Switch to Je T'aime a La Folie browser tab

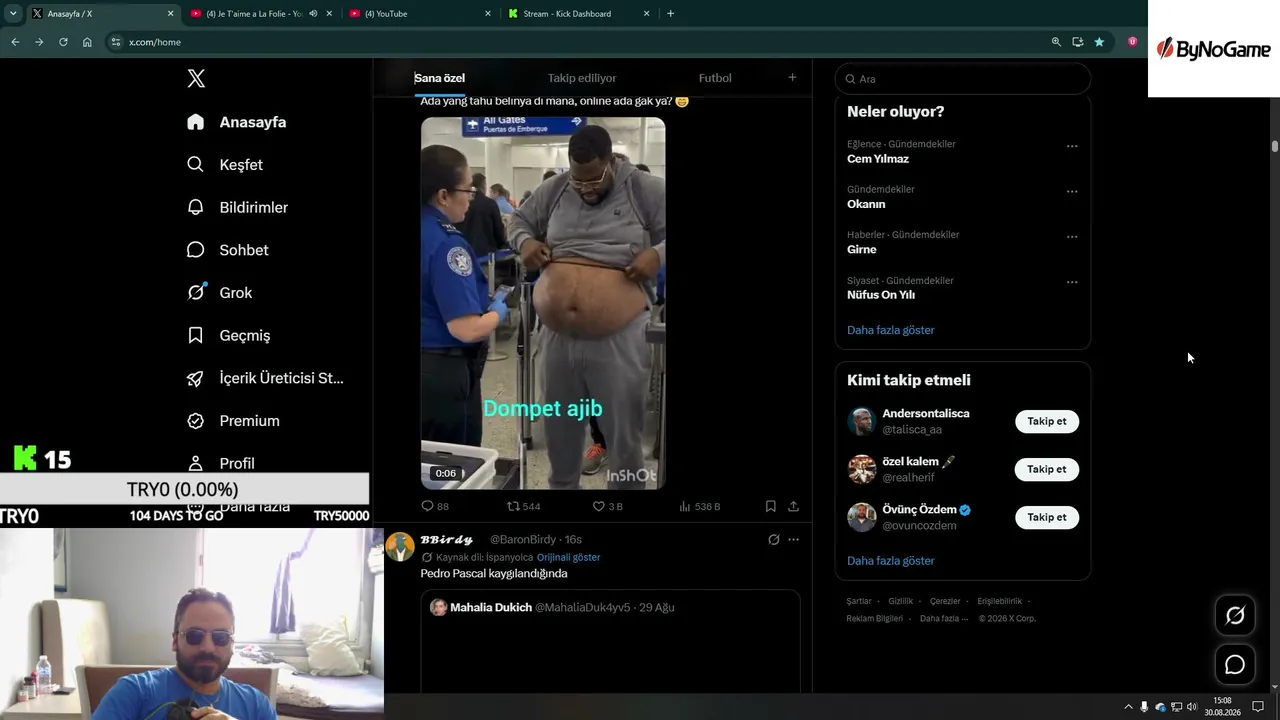coord(261,14)
